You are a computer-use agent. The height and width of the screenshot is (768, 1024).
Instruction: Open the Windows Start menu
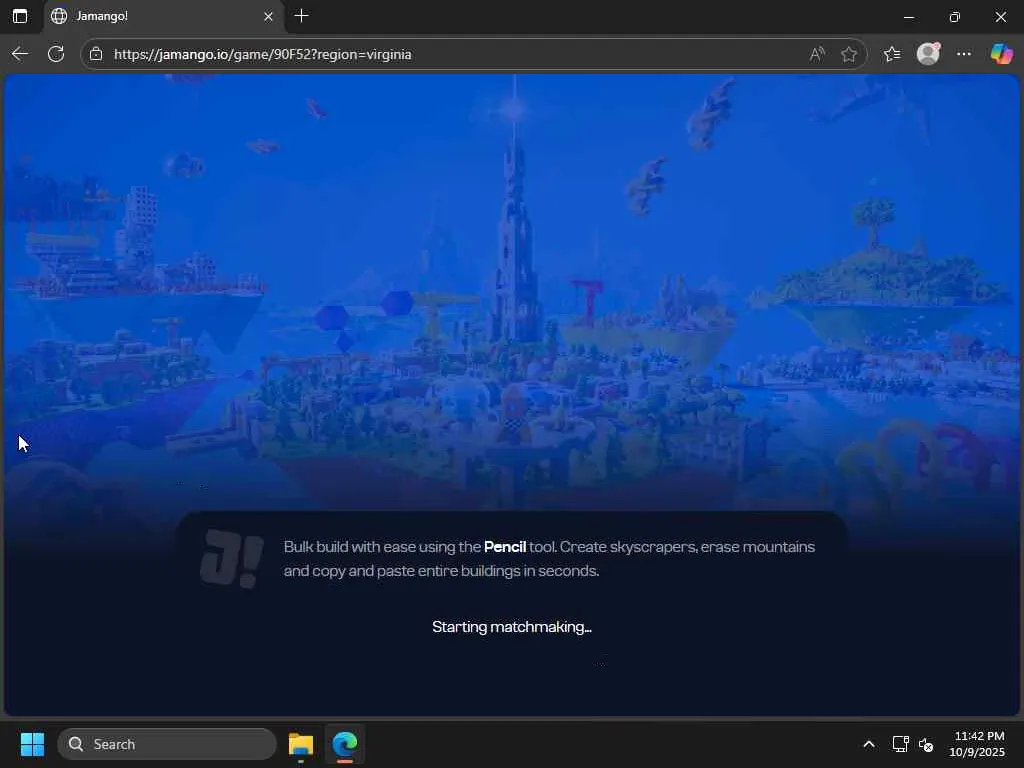(32, 744)
